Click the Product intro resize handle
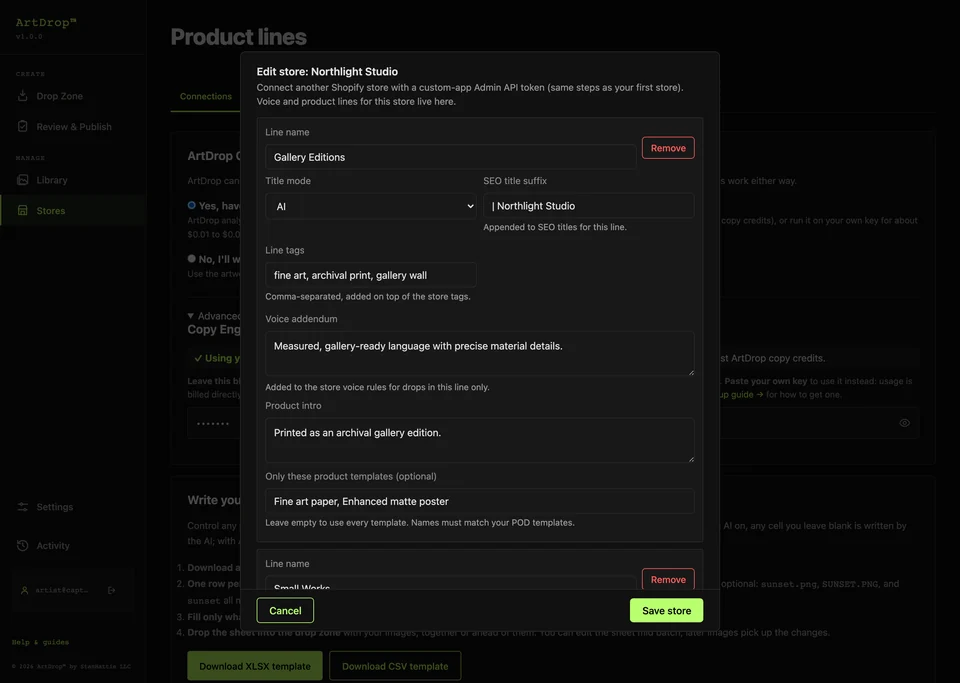960x683 pixels. point(691,459)
